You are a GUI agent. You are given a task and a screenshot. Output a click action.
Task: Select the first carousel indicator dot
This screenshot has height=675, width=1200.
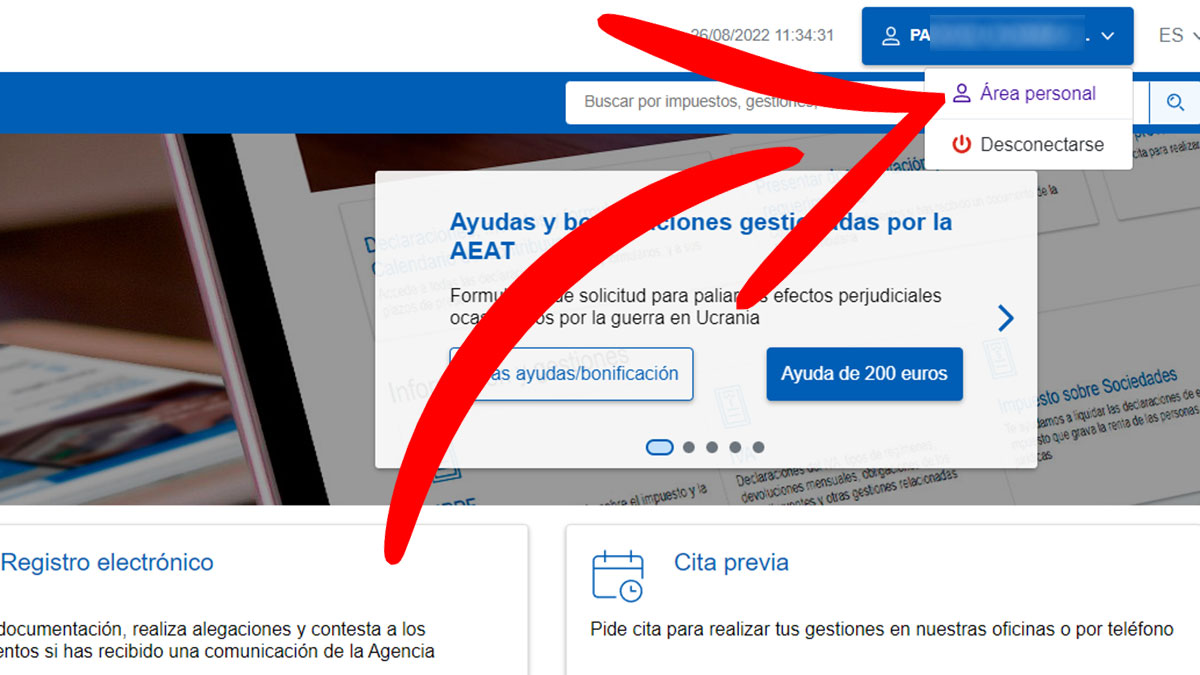[x=660, y=447]
